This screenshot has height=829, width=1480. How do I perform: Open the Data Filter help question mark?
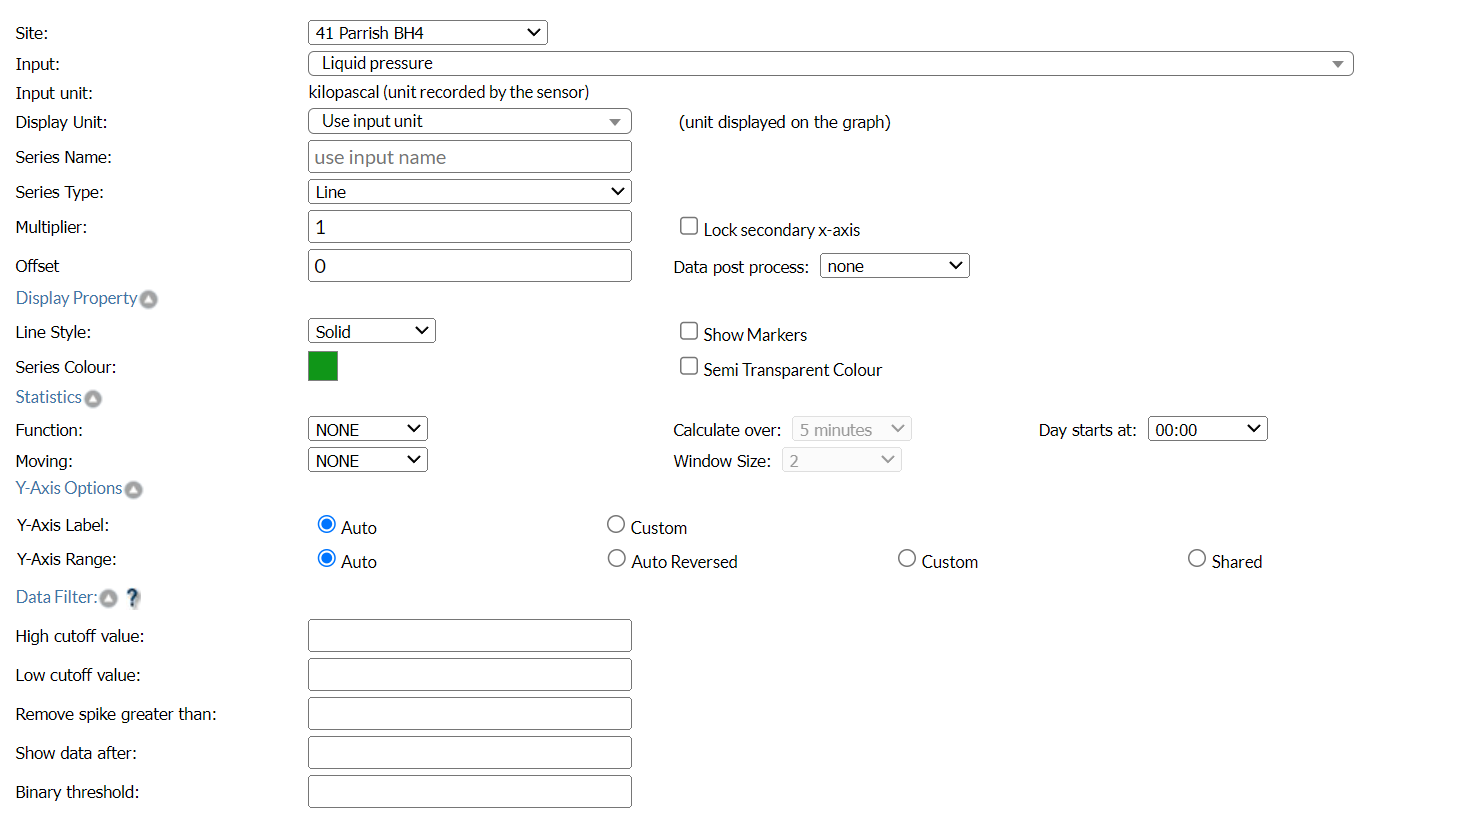[132, 598]
